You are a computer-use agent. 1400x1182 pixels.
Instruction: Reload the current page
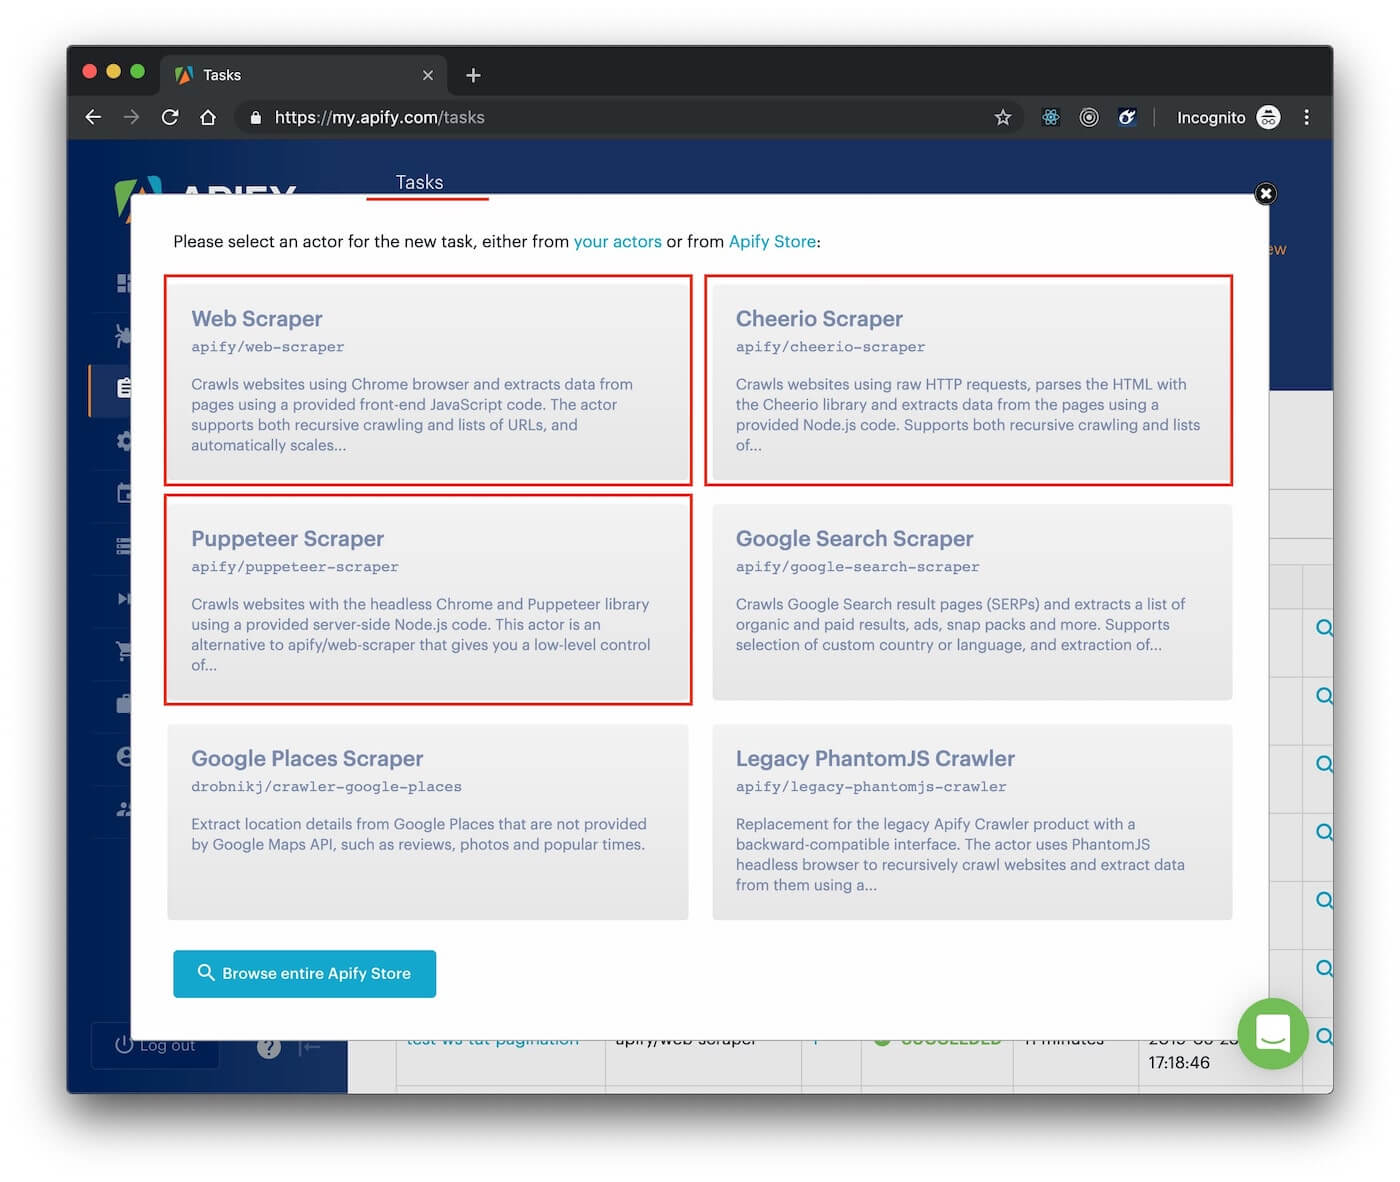[170, 117]
